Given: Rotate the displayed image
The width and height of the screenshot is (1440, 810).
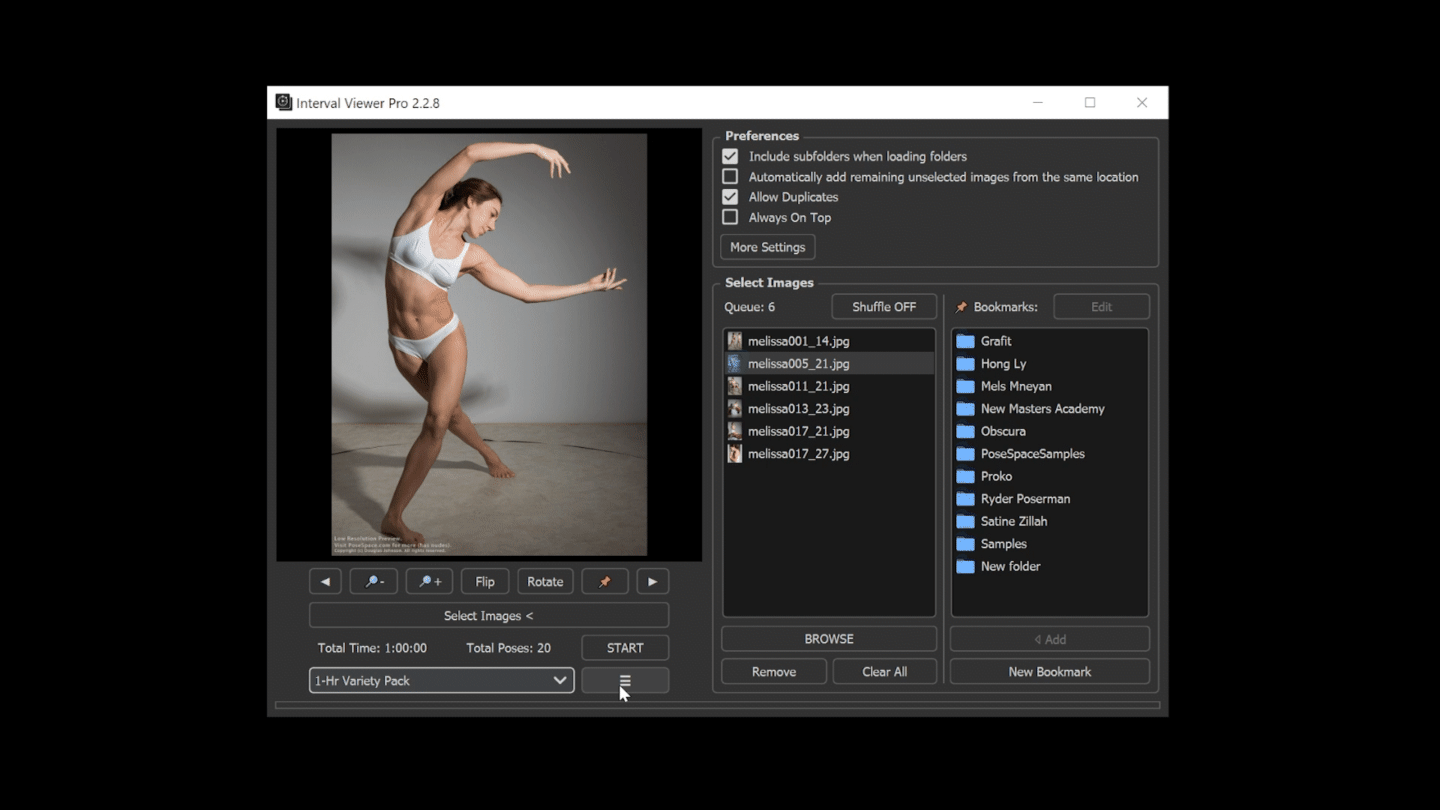Looking at the screenshot, I should [x=545, y=581].
